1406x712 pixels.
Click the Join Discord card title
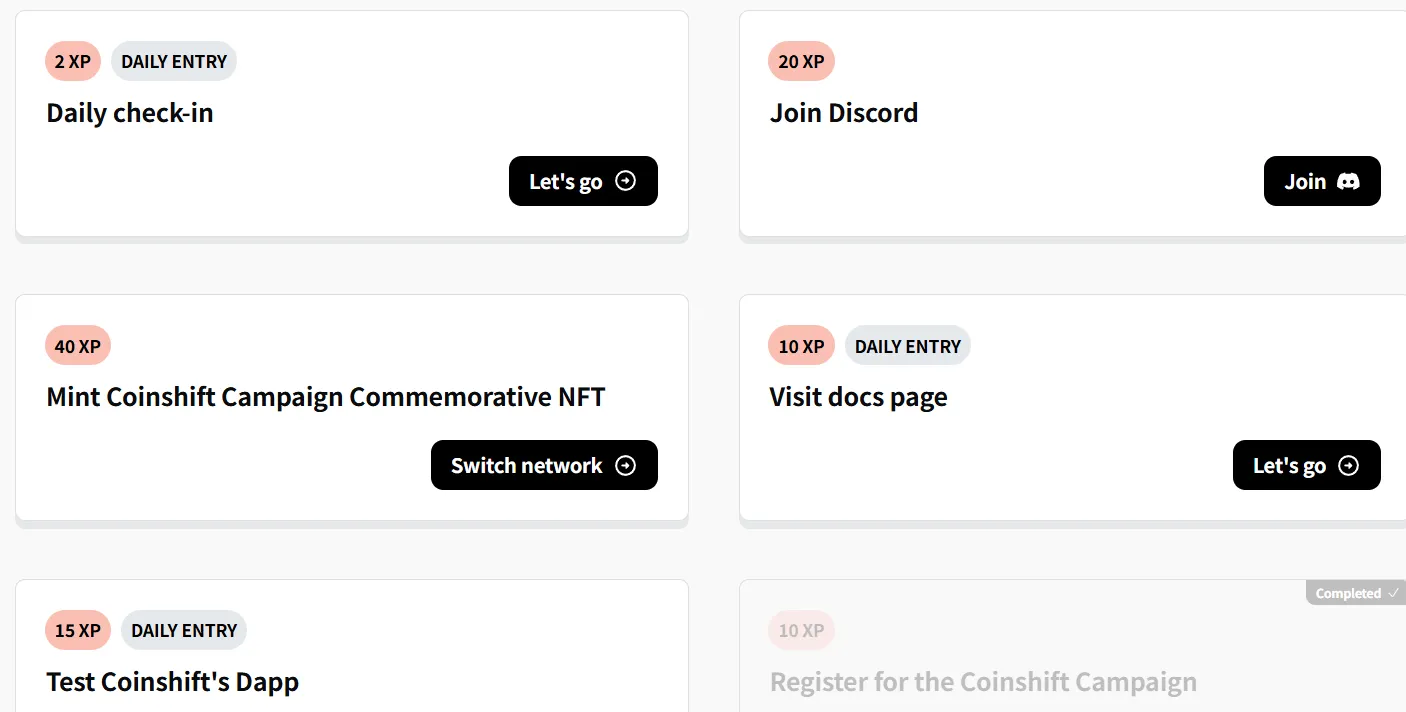point(843,113)
